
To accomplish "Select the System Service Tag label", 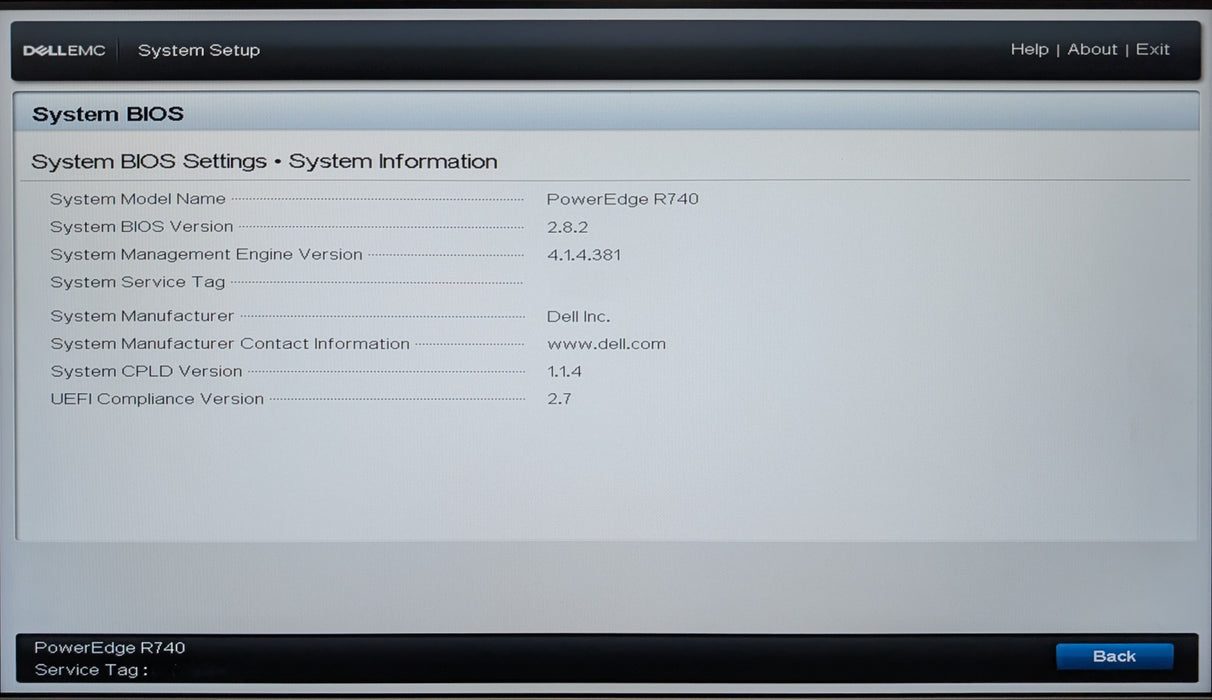I will [x=138, y=282].
